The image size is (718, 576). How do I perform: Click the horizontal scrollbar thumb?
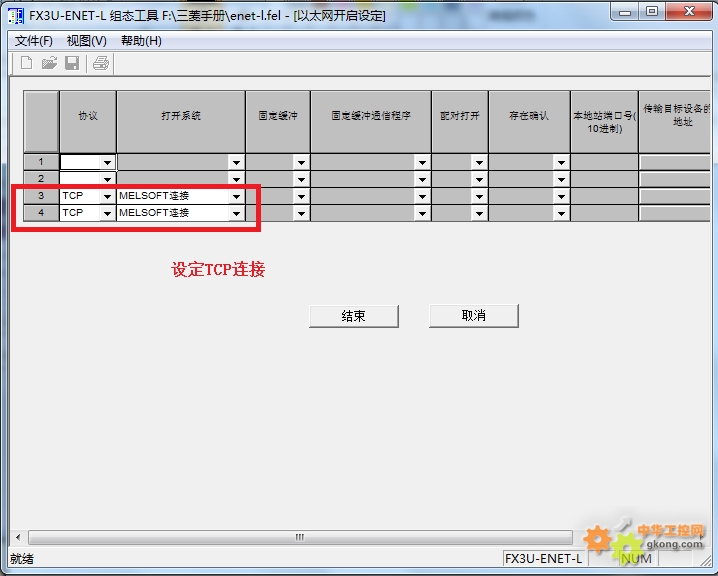300,537
